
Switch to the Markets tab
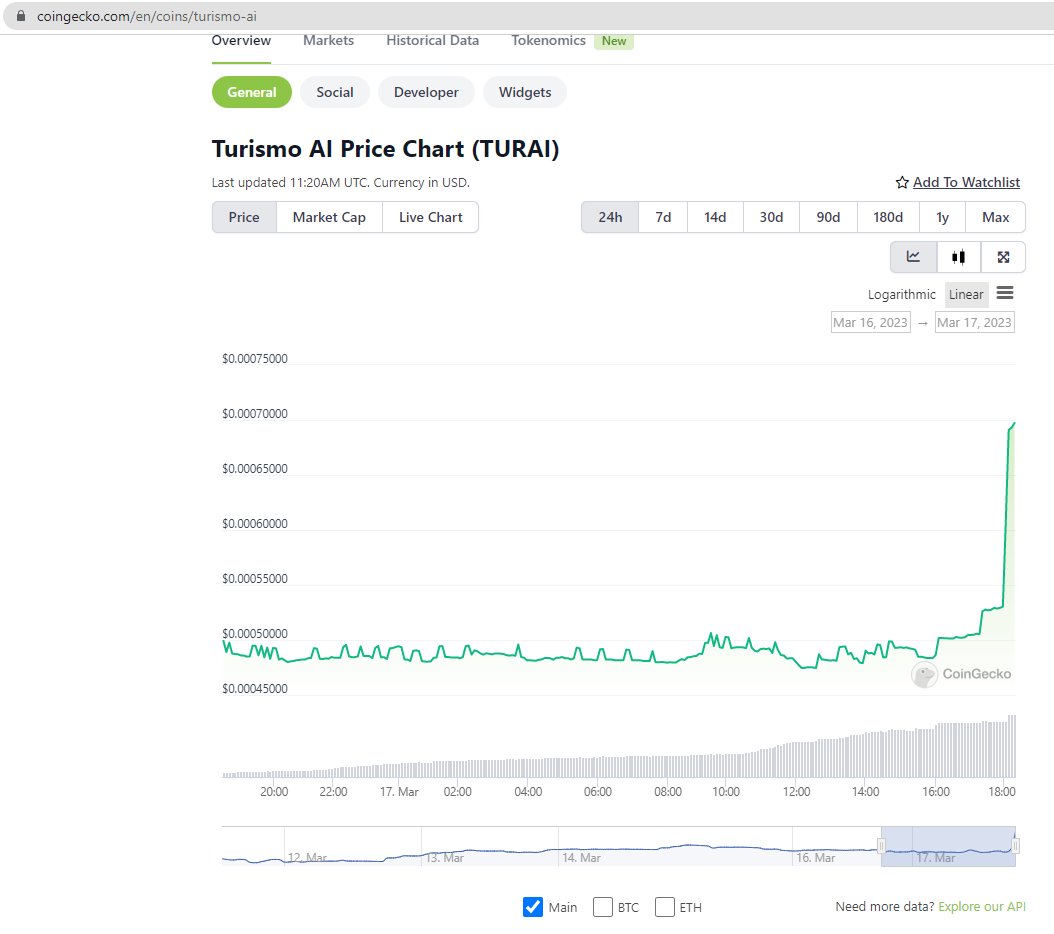(328, 40)
